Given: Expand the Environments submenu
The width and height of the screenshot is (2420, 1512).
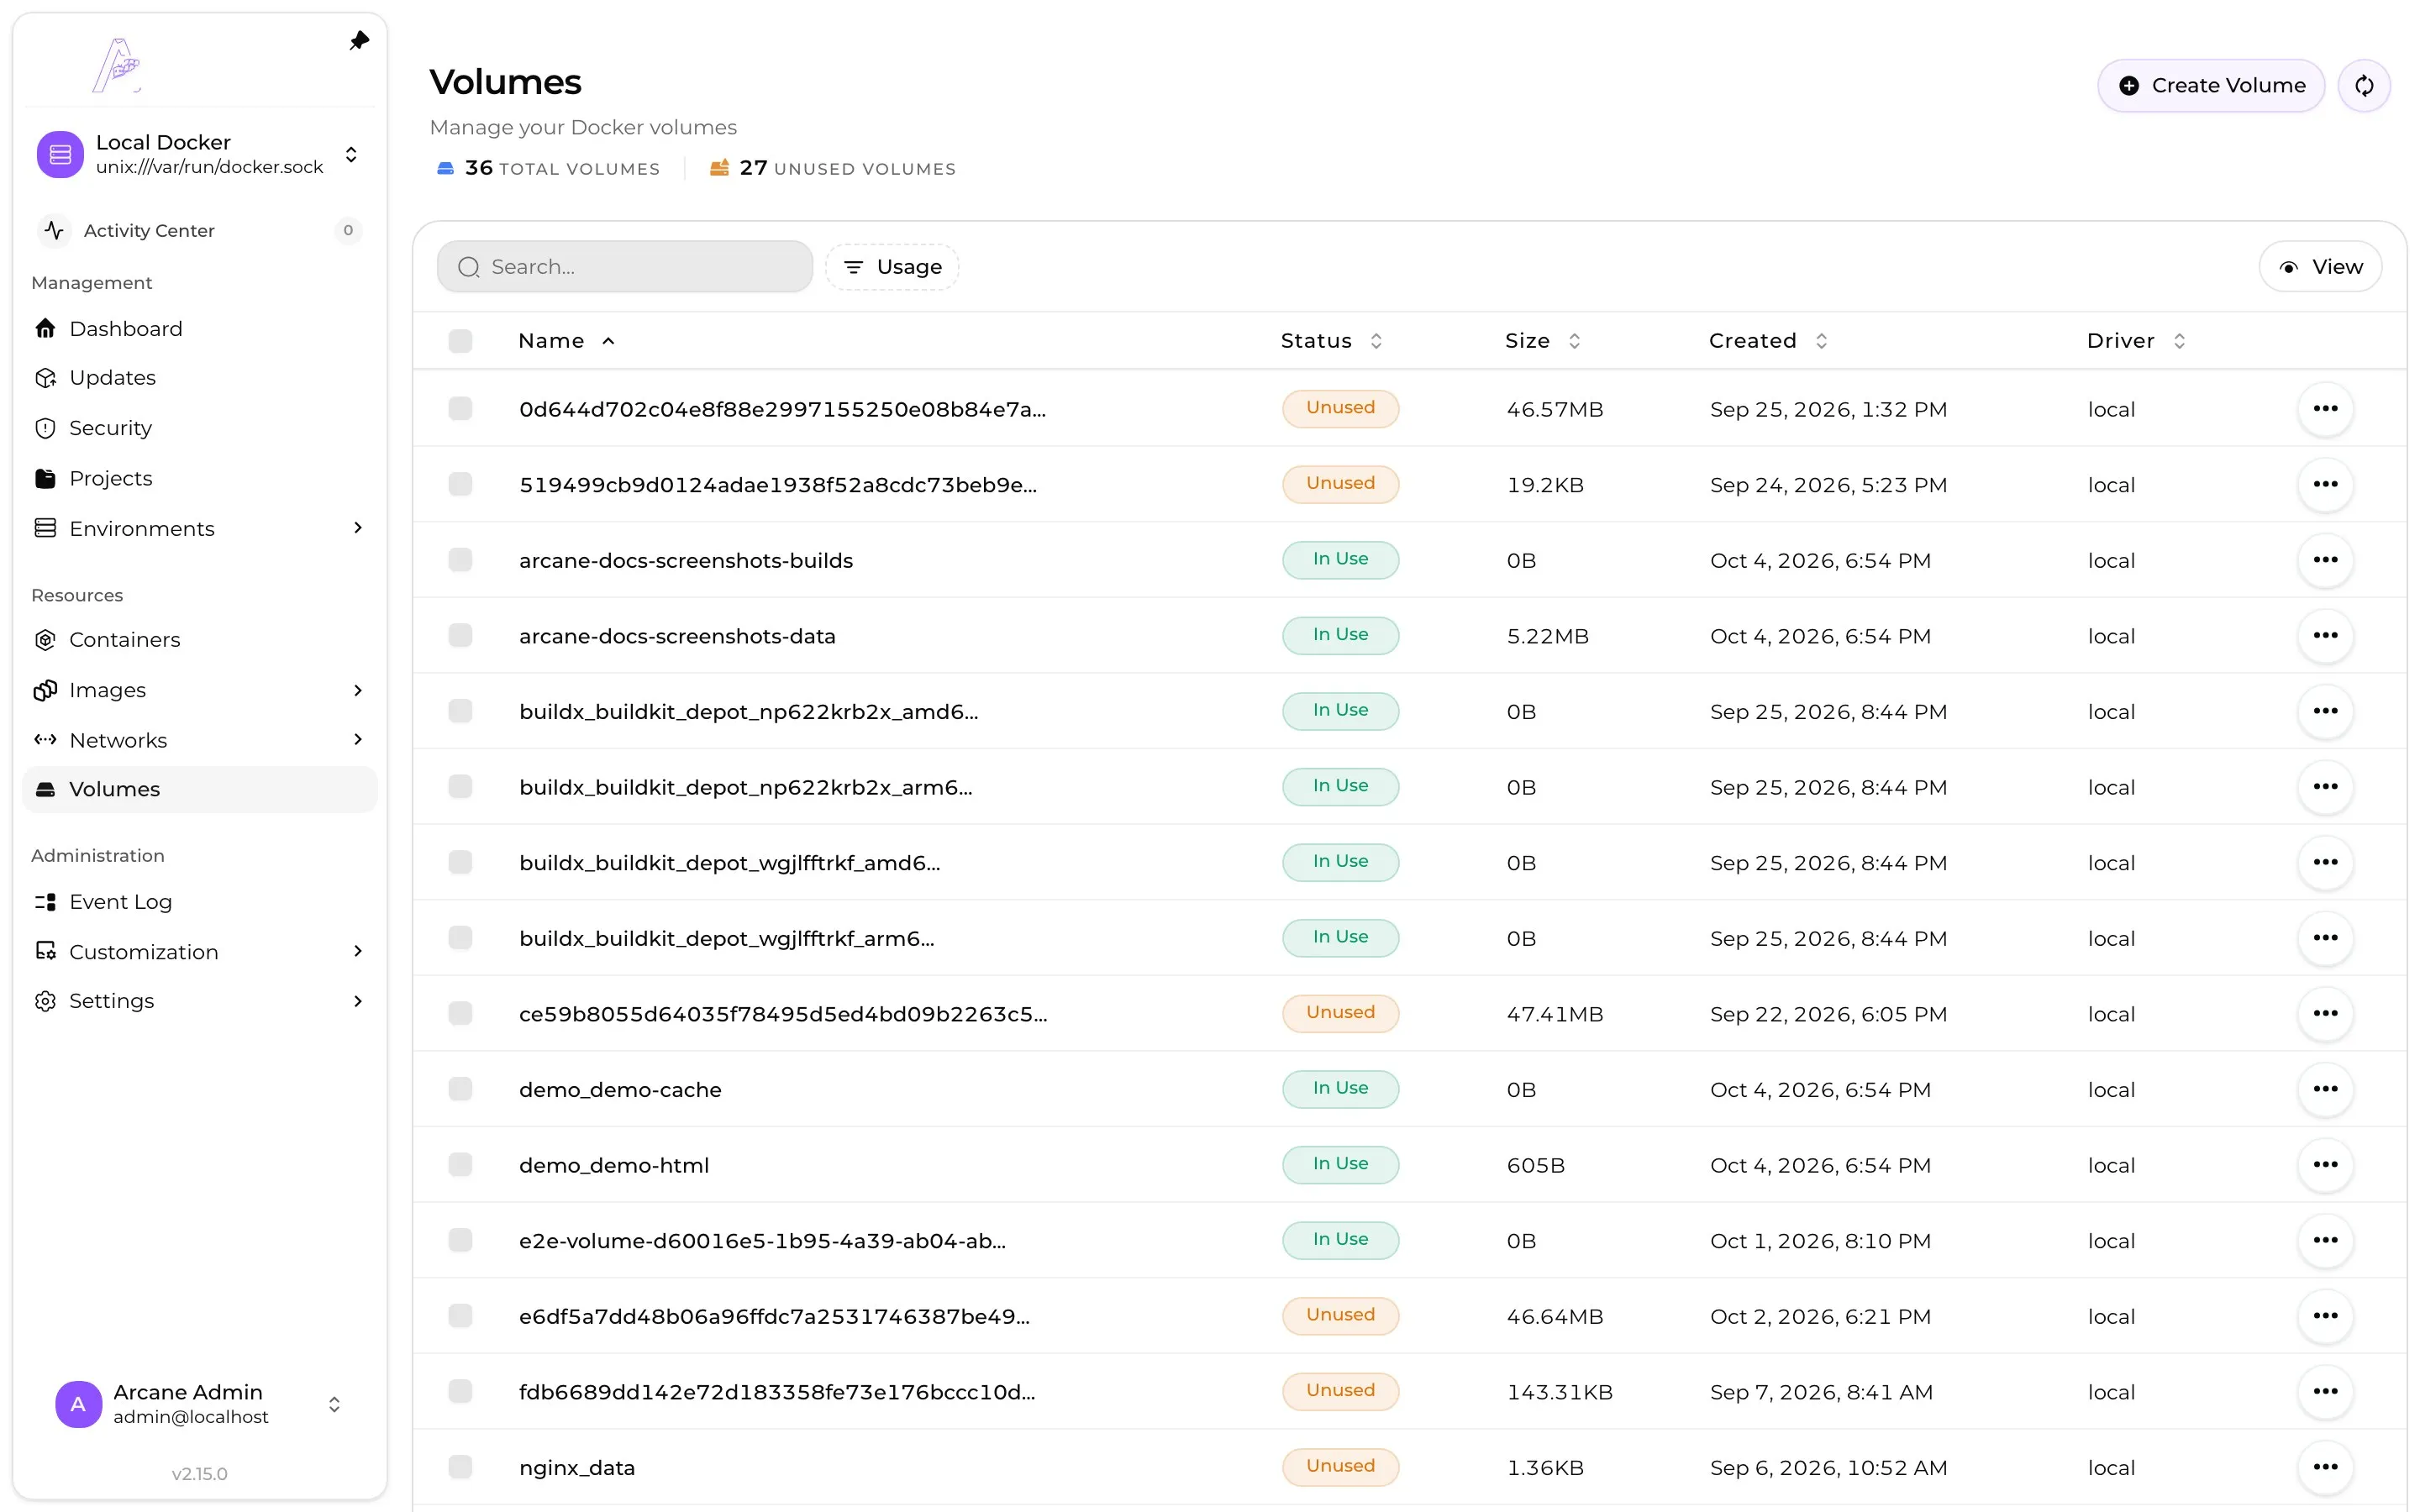Looking at the screenshot, I should tap(358, 528).
